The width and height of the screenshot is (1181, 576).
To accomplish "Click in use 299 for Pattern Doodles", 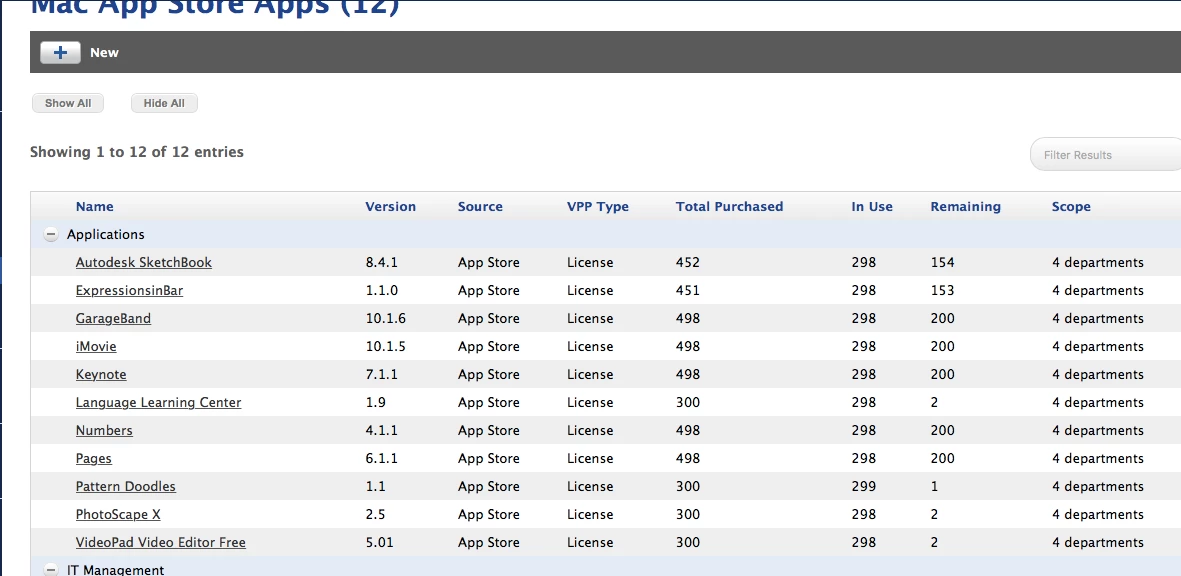I will (x=864, y=486).
